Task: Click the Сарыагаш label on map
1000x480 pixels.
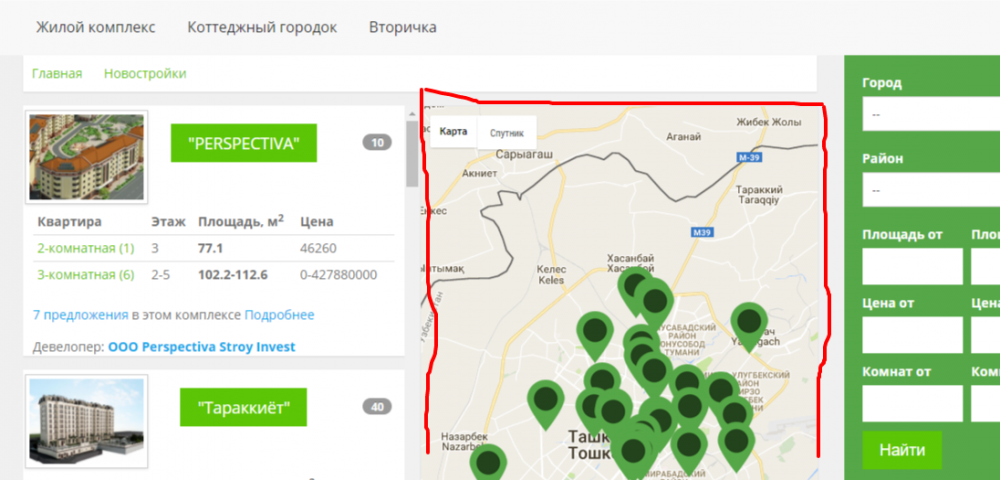Action: tap(524, 154)
